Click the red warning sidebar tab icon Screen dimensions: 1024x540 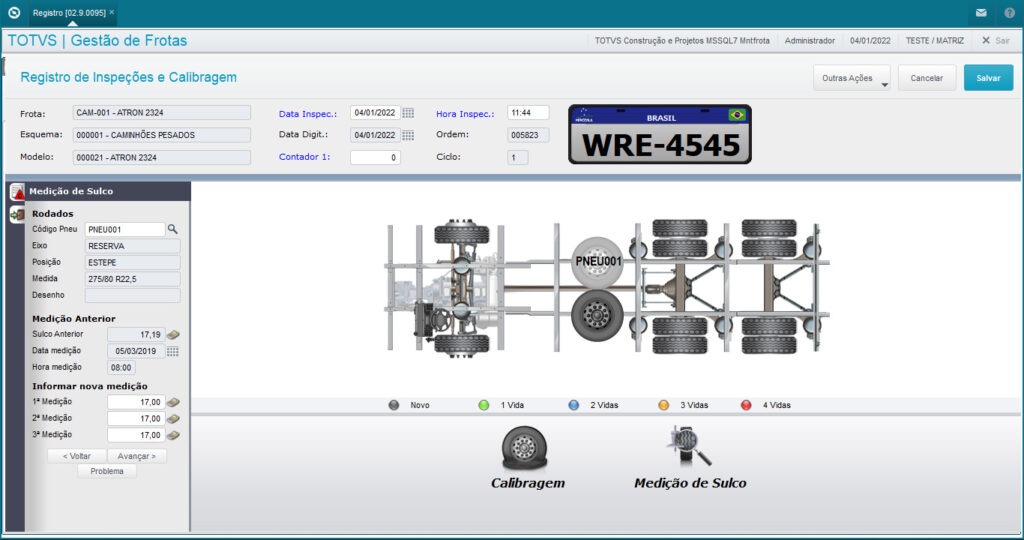pos(17,192)
